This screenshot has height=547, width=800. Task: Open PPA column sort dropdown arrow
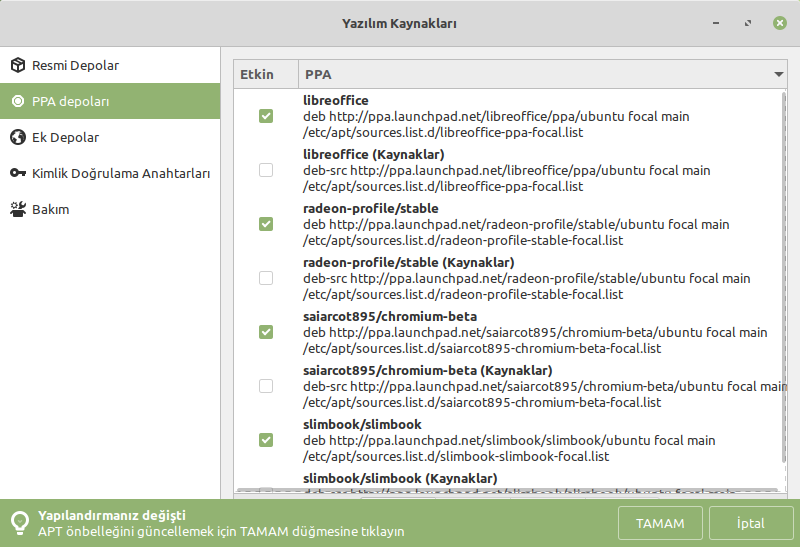pos(778,74)
